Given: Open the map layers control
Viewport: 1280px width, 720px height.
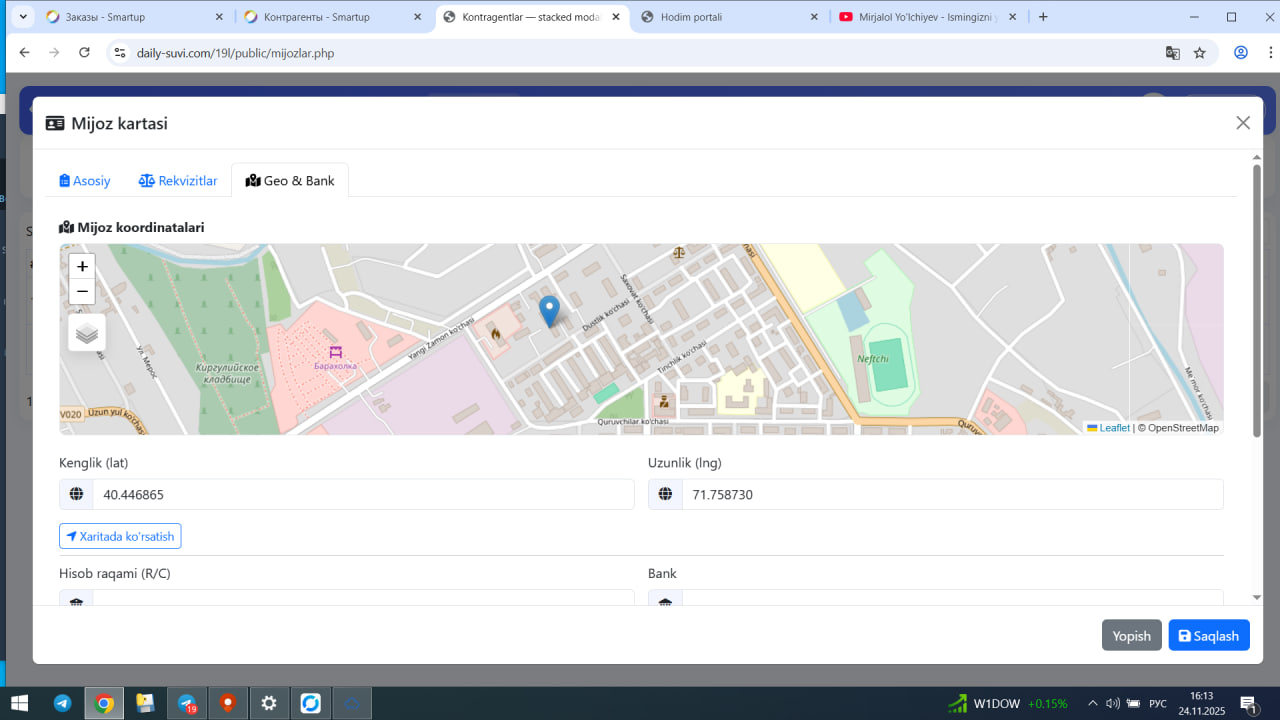Looking at the screenshot, I should 87,333.
